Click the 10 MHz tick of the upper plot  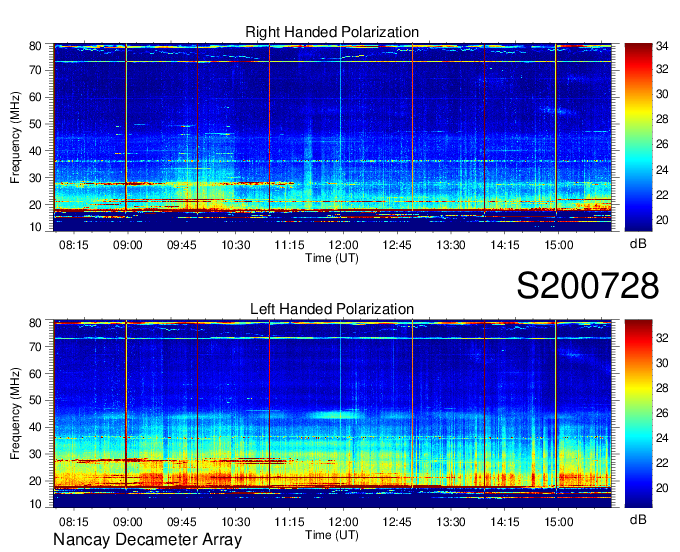pos(35,227)
